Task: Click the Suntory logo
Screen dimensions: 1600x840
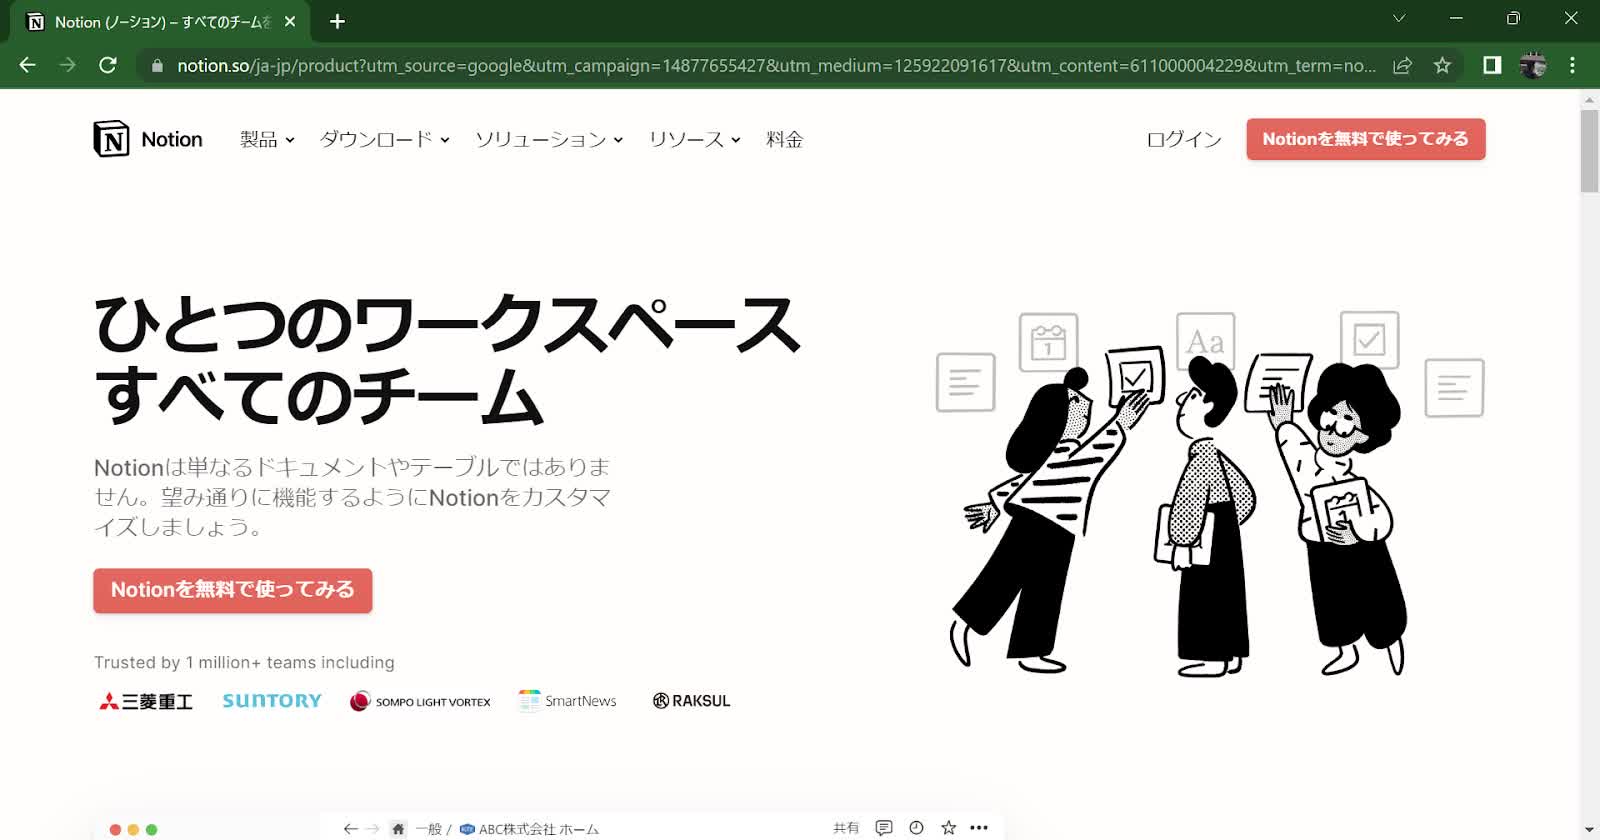Action: [x=272, y=701]
